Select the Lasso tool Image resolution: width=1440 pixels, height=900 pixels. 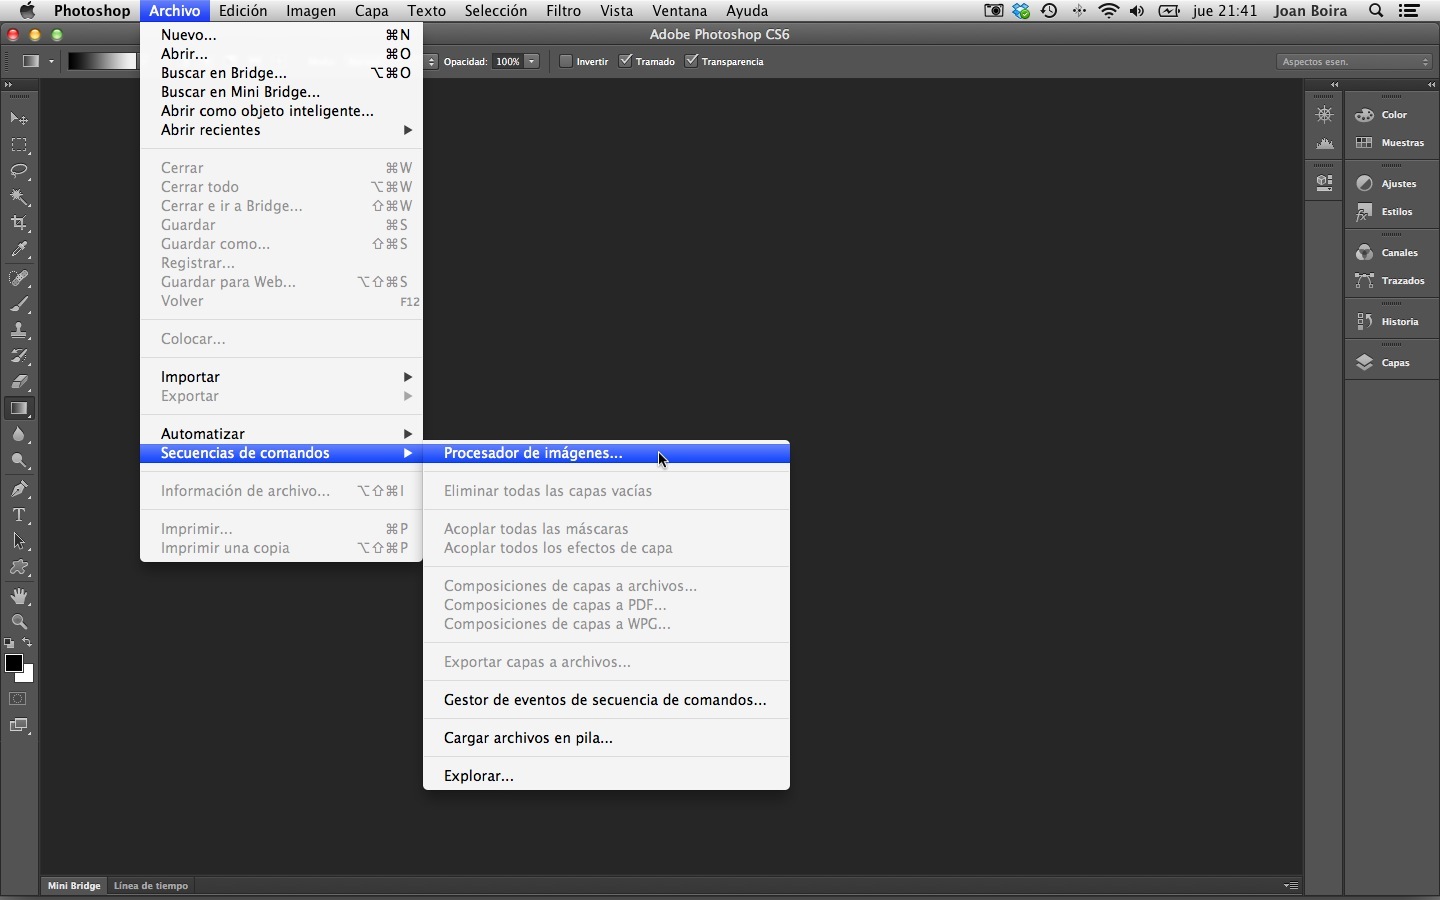[19, 171]
